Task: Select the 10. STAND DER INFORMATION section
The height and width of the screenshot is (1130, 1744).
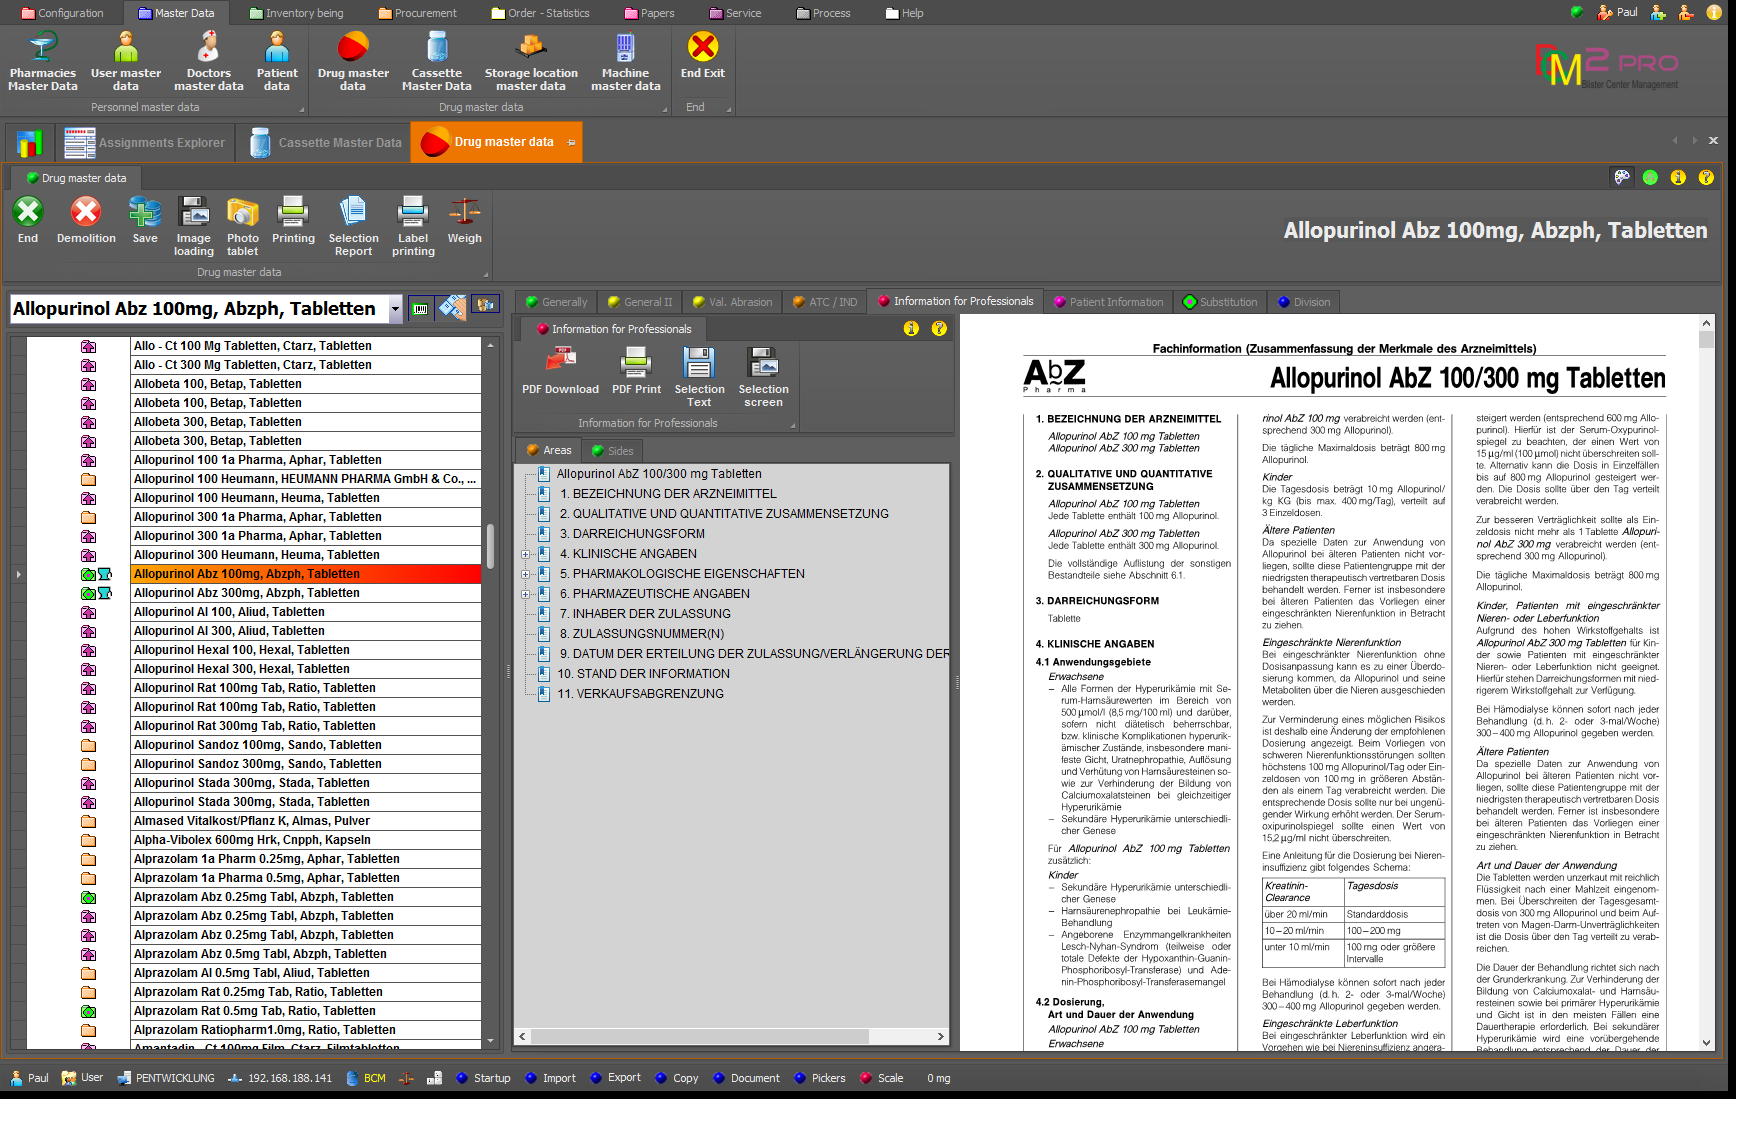Action: point(644,674)
